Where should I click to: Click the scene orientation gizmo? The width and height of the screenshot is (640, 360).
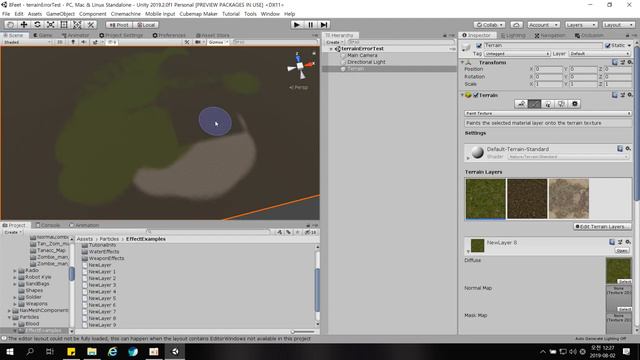tap(300, 66)
